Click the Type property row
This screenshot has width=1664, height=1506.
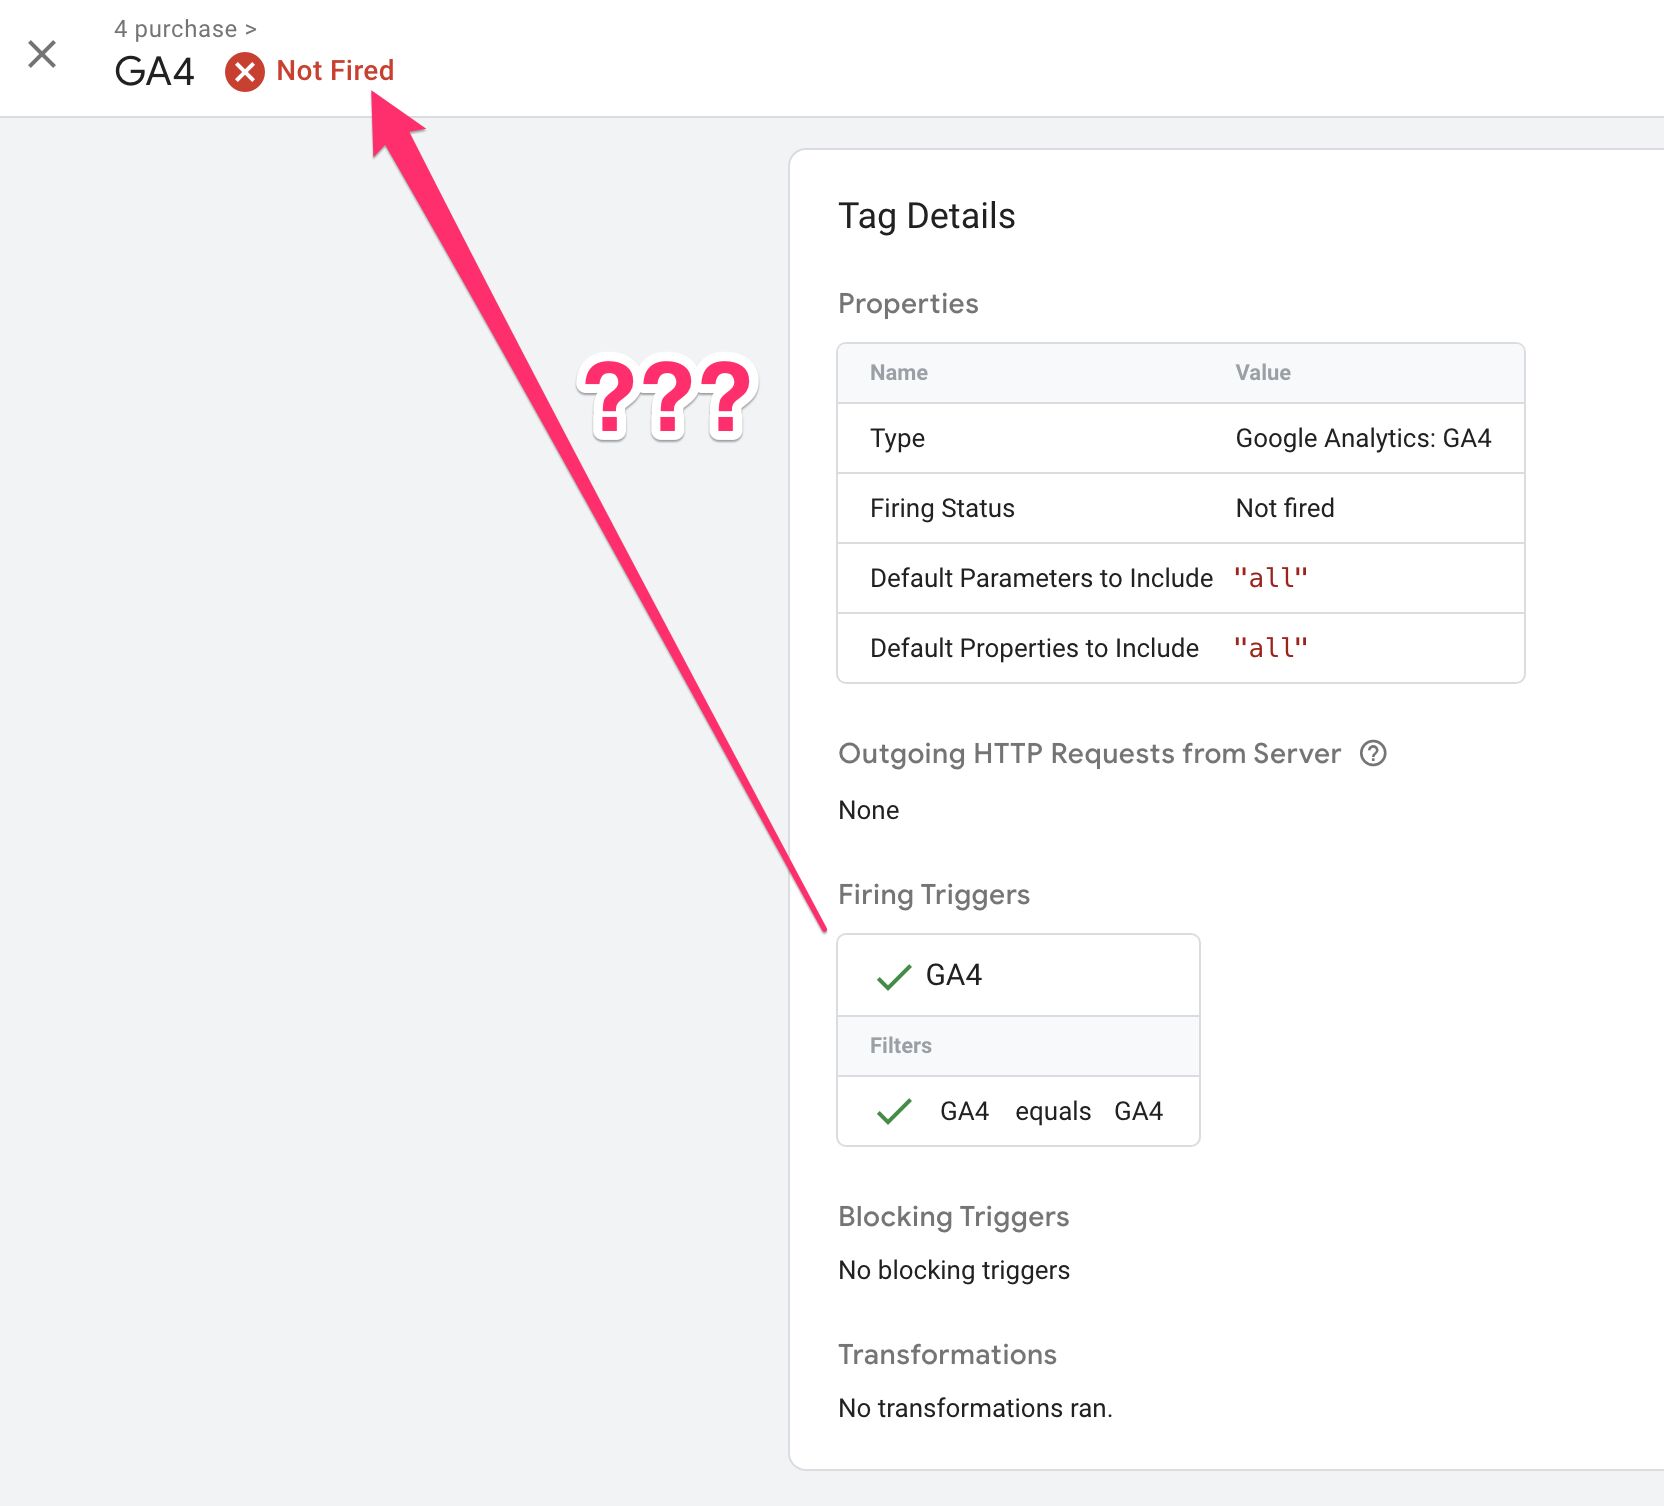(x=1180, y=438)
